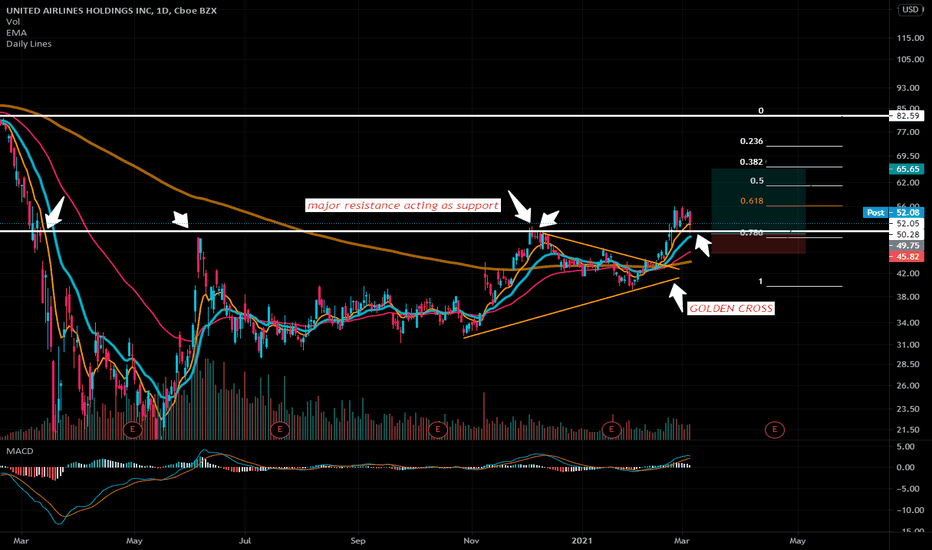Click the May label at right of time axis
The image size is (932, 550).
(797, 540)
